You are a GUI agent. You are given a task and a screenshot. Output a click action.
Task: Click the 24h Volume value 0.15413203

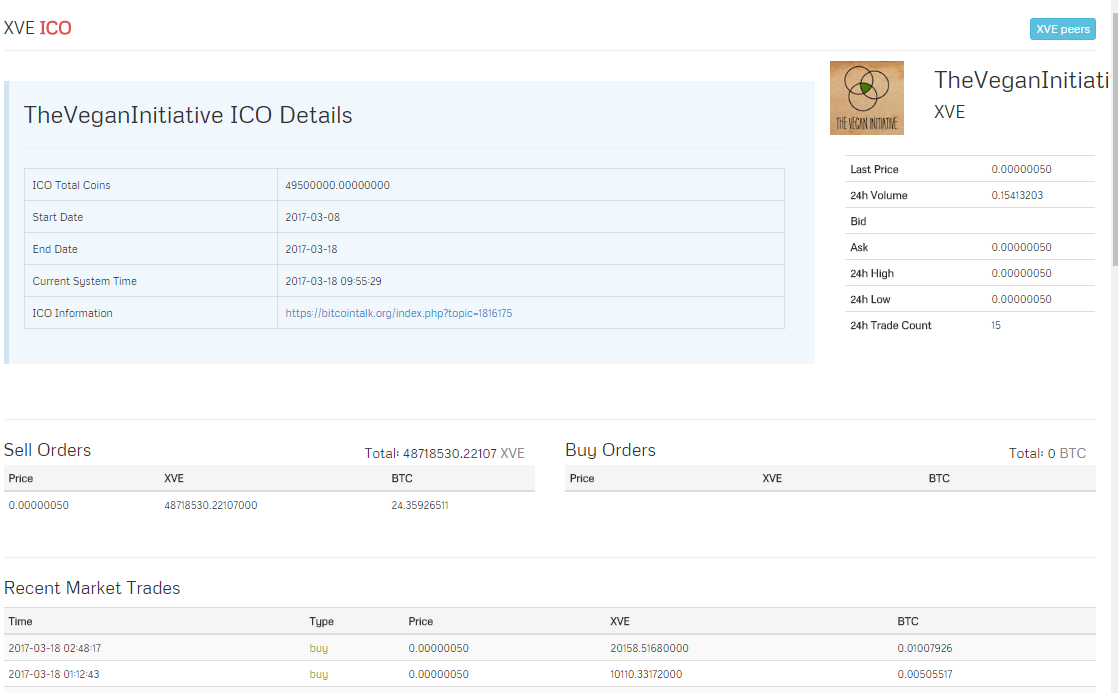pos(1017,195)
